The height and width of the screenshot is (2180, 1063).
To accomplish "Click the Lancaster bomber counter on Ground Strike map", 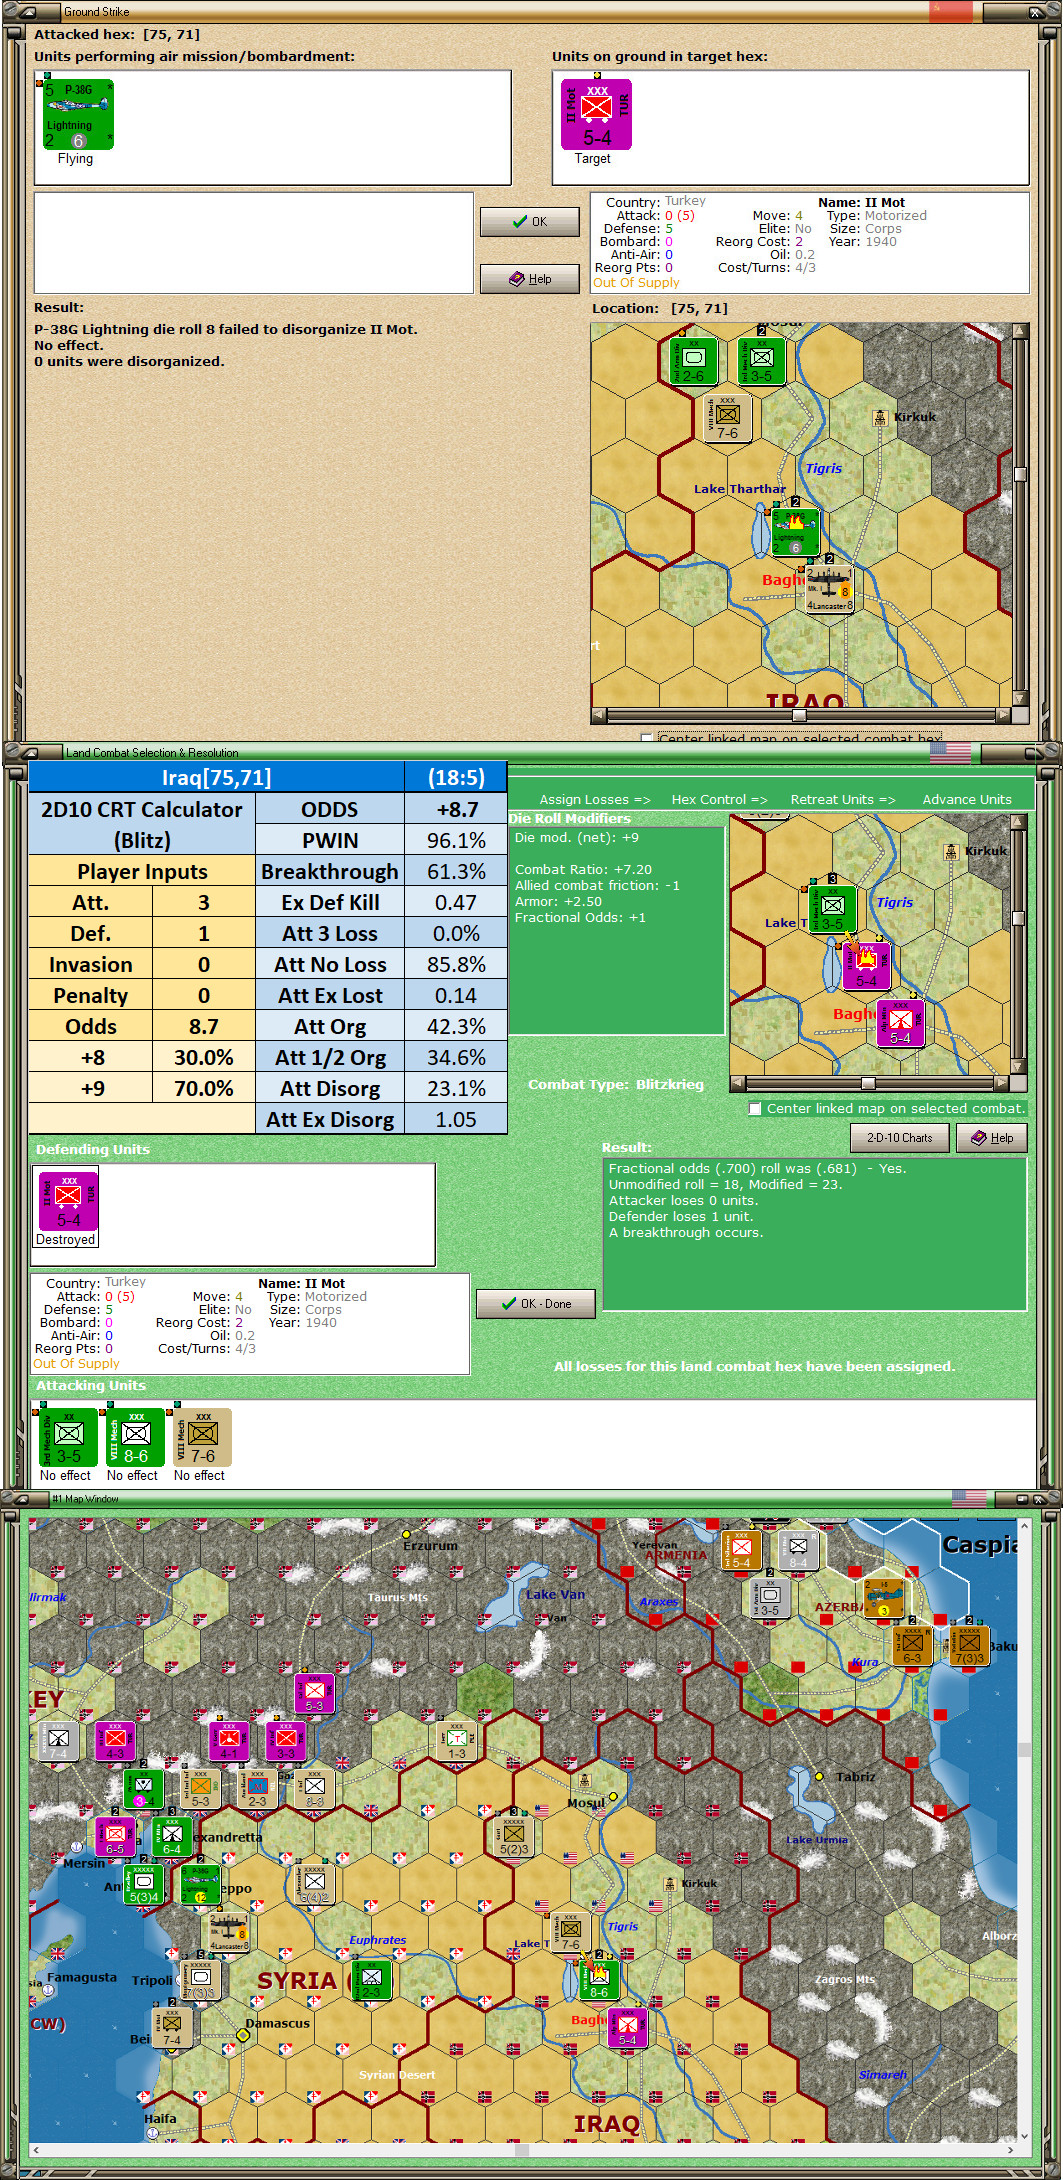I will [x=830, y=589].
